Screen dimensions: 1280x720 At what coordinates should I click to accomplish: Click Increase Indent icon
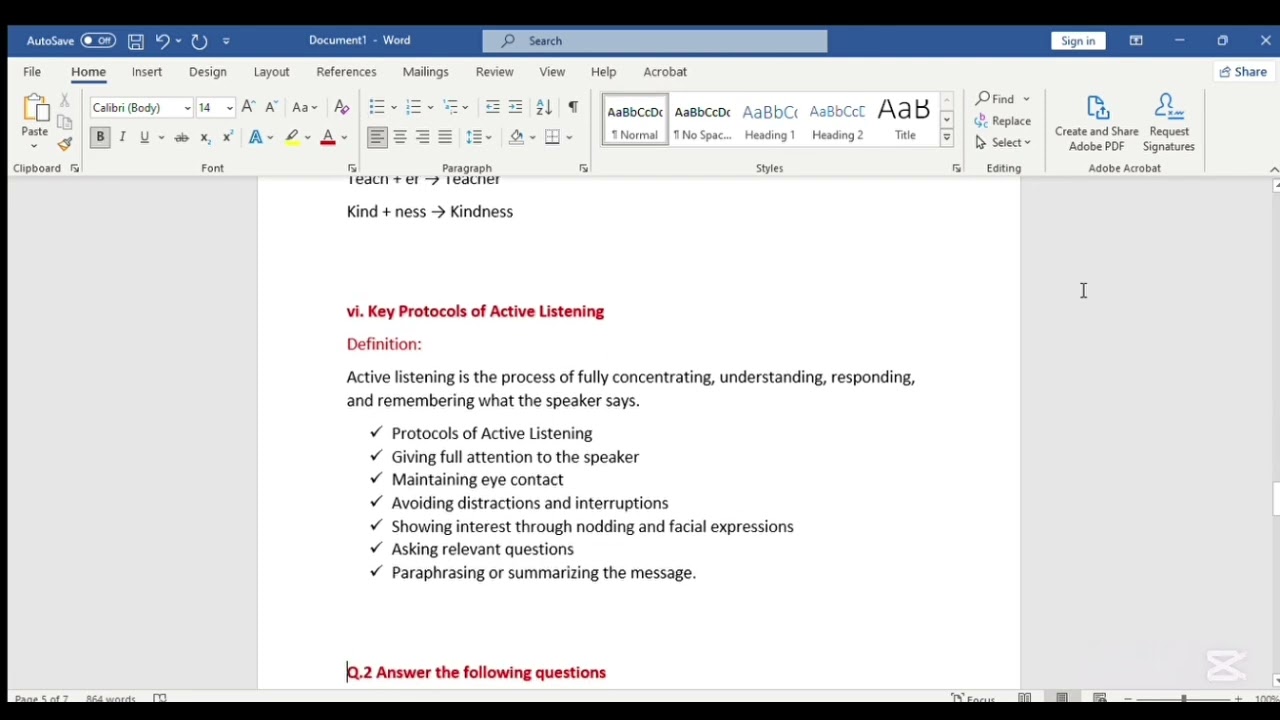515,107
